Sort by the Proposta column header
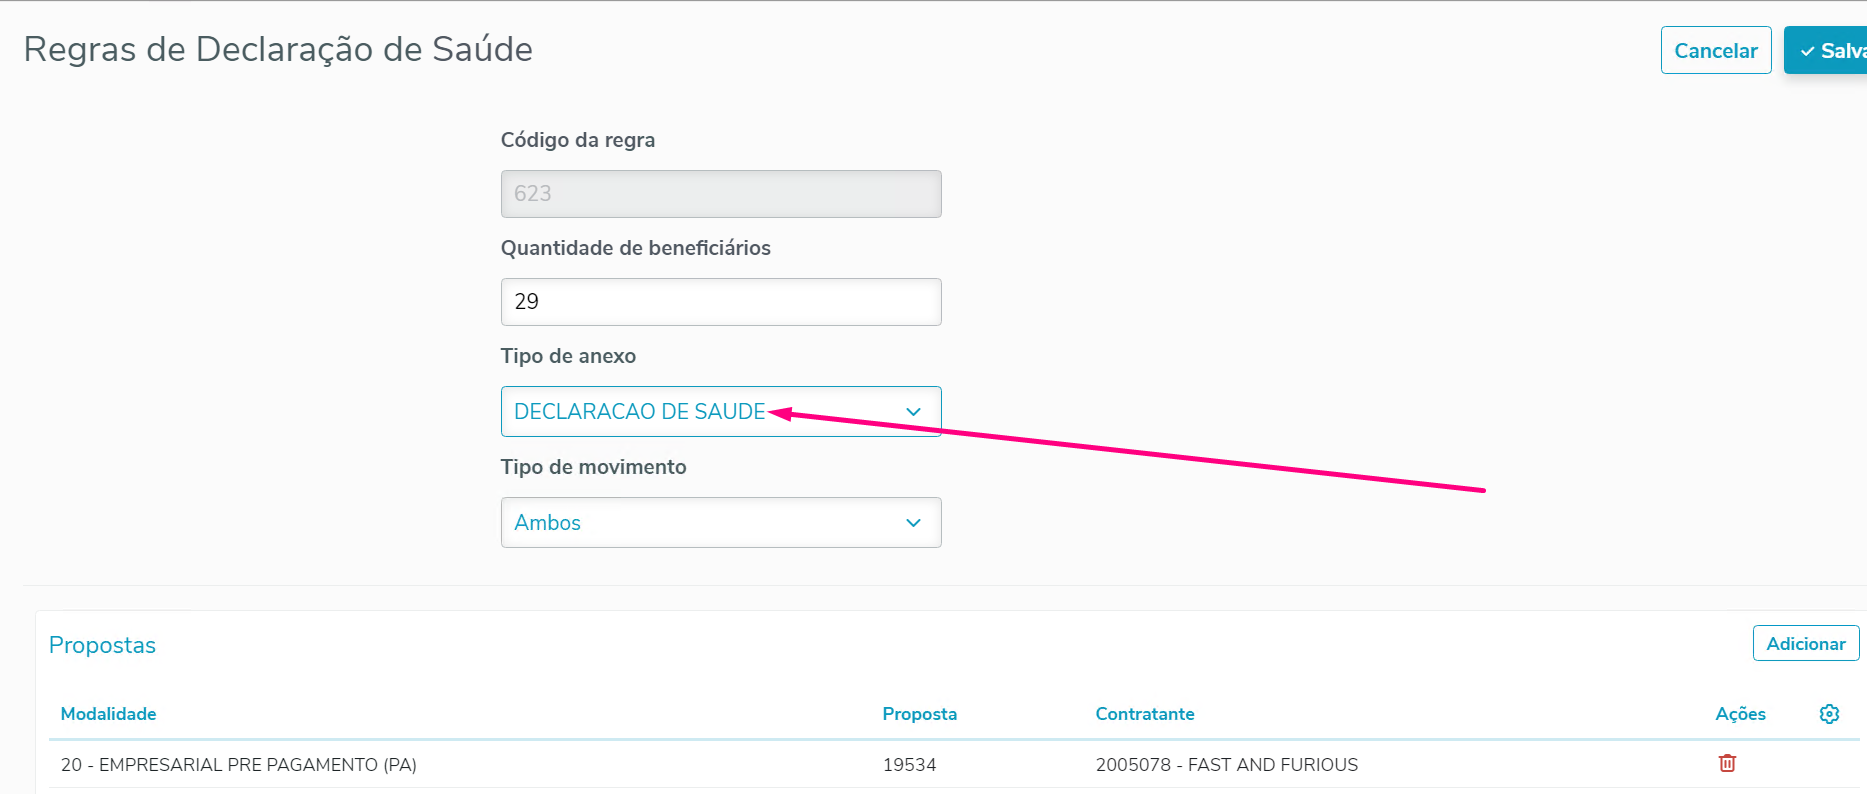The width and height of the screenshot is (1867, 794). [919, 714]
